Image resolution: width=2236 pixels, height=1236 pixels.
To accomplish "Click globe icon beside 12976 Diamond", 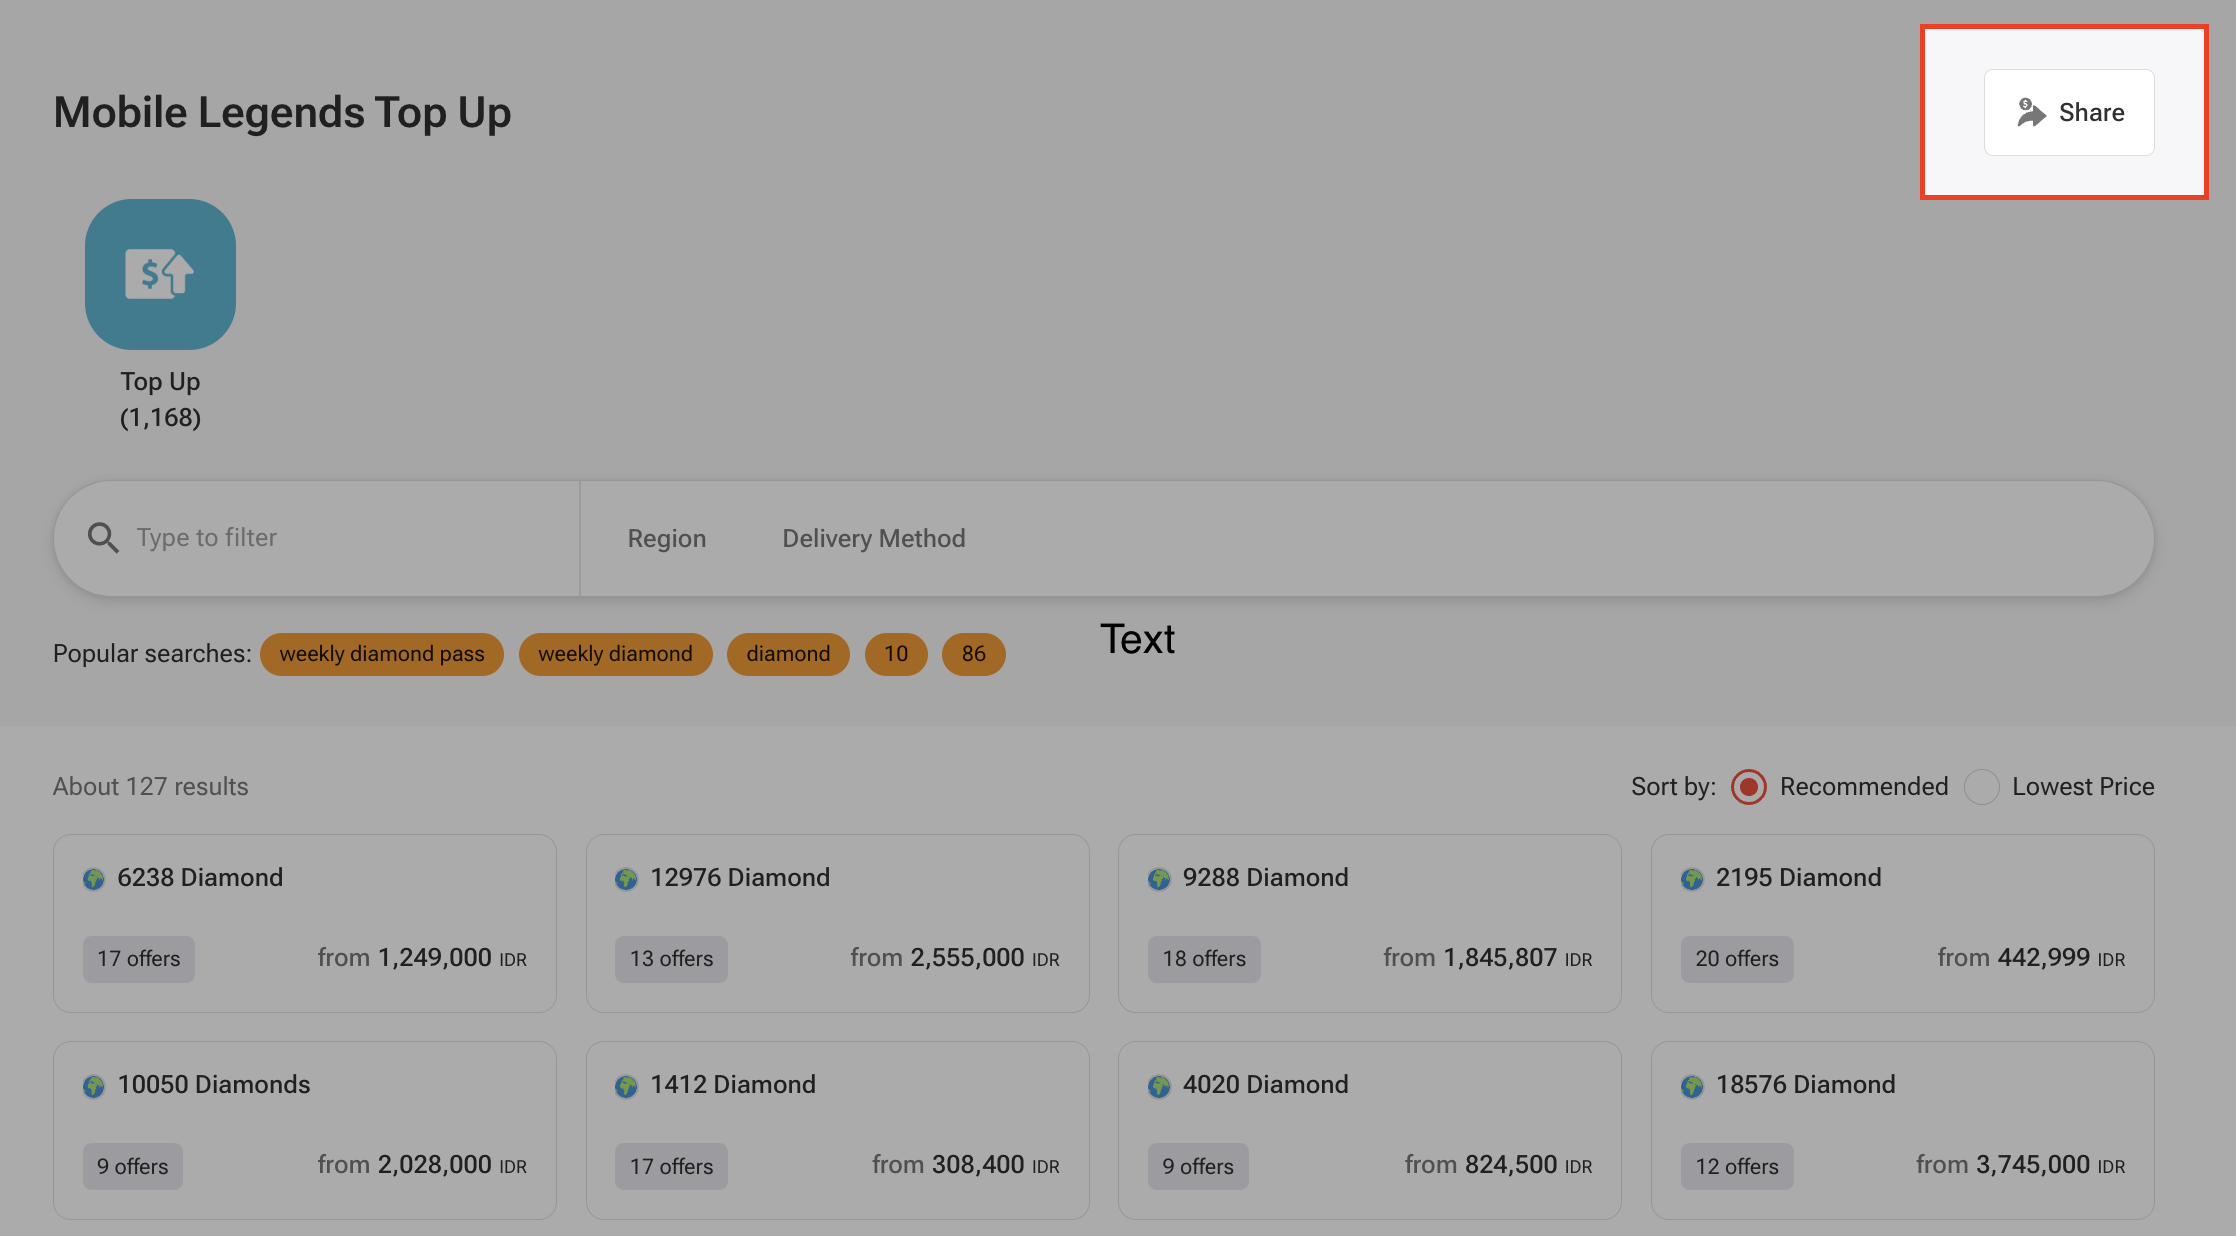I will tap(626, 879).
